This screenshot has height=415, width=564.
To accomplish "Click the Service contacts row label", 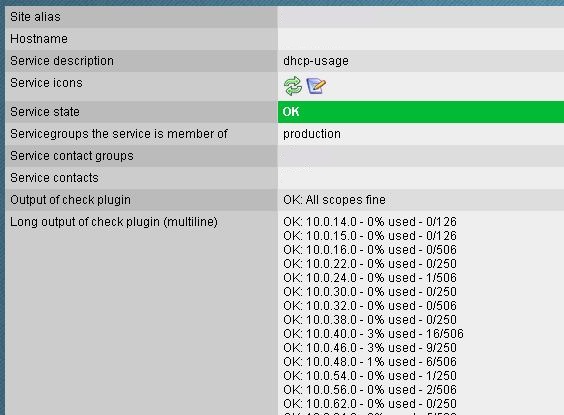I will [54, 178].
